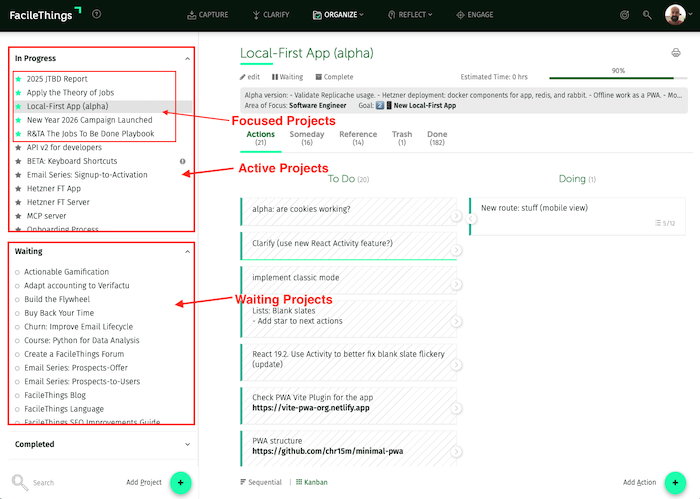Screen dimensions: 700x499
Task: Open github.com/chr15m/minimal-pwa link
Action: pos(328,451)
